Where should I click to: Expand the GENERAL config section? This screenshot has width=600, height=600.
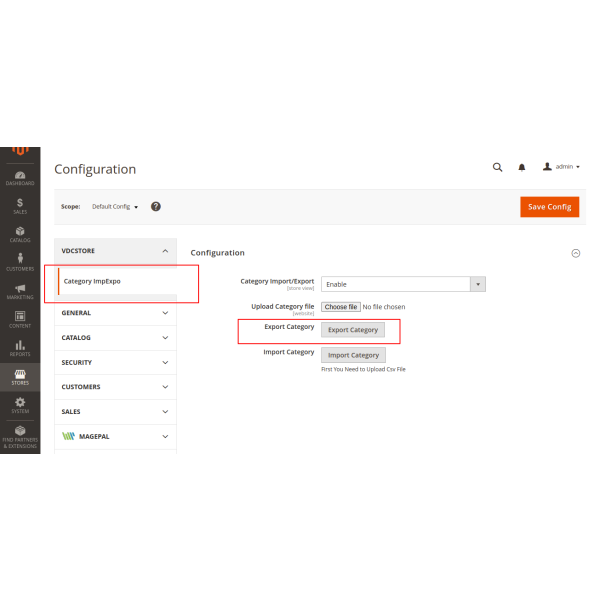pyautogui.click(x=115, y=313)
